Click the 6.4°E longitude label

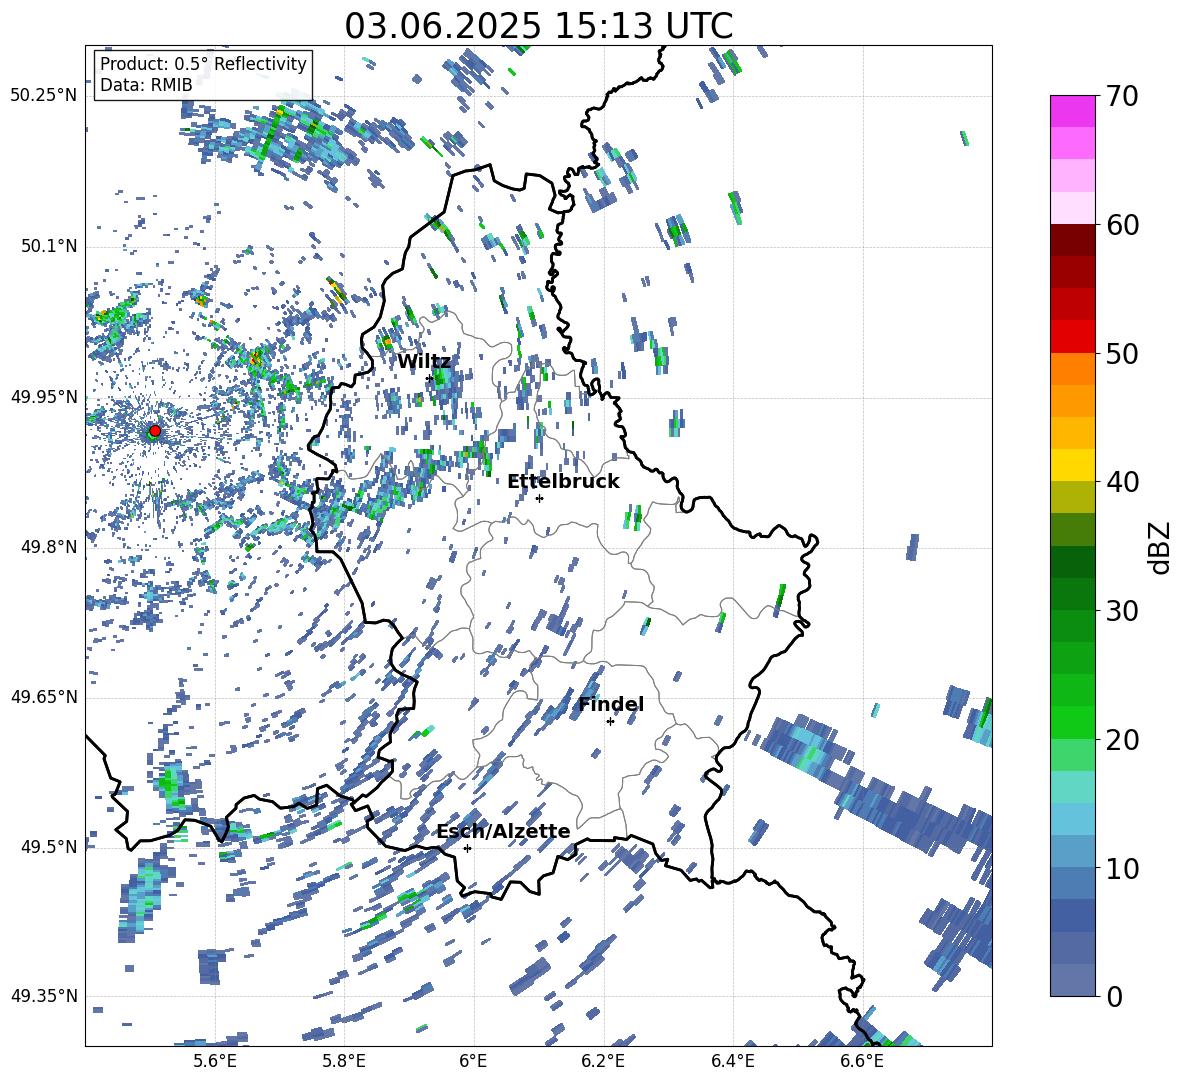(x=732, y=1061)
